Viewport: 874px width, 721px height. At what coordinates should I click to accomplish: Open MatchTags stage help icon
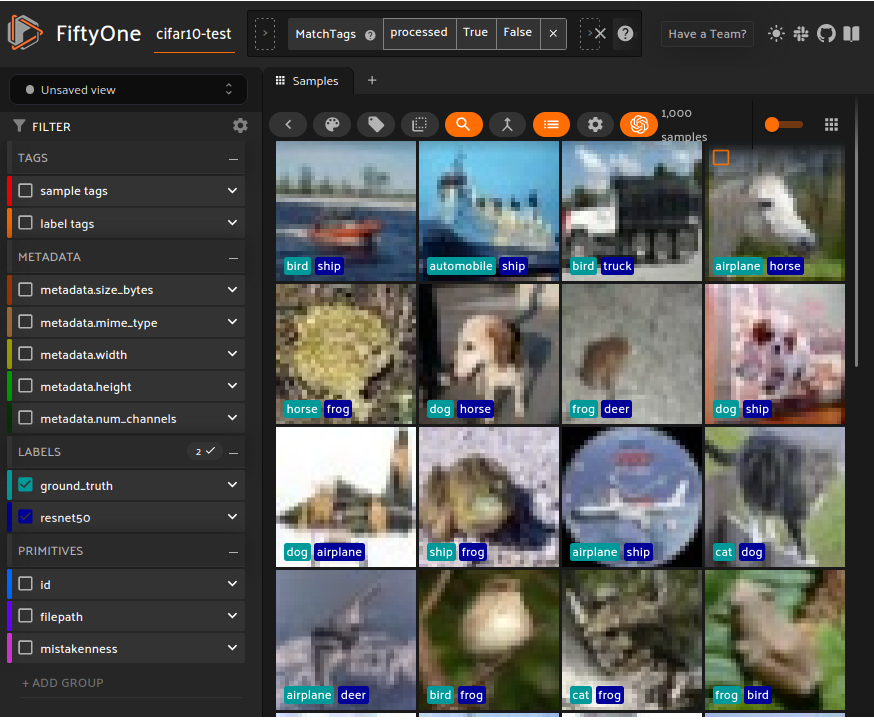click(x=370, y=35)
